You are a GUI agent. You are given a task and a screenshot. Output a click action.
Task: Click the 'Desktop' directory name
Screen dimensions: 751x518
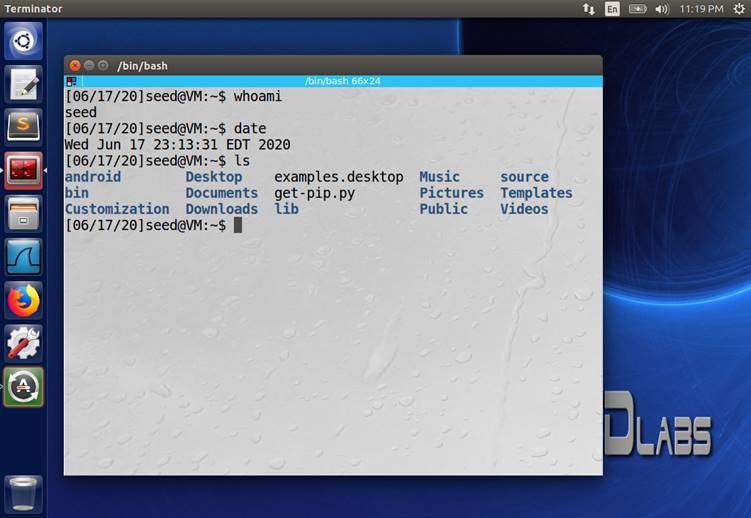214,177
